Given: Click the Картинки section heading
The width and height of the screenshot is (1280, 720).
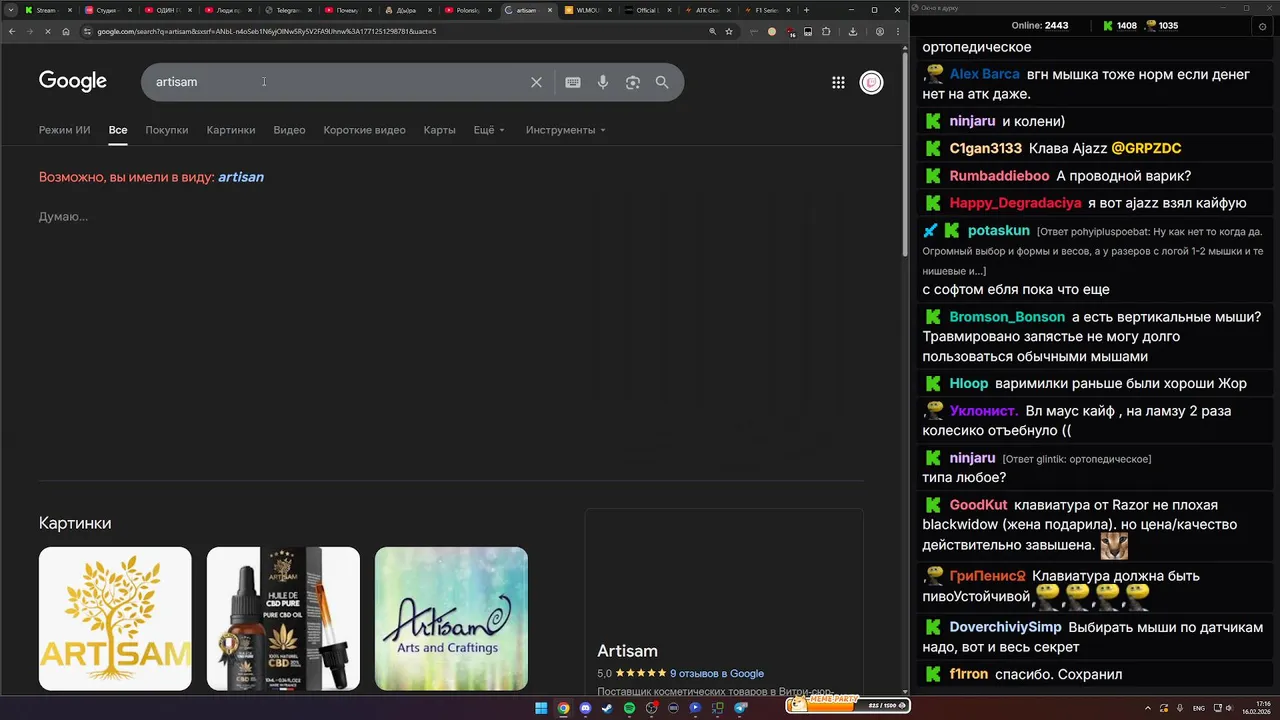Looking at the screenshot, I should click(x=75, y=523).
